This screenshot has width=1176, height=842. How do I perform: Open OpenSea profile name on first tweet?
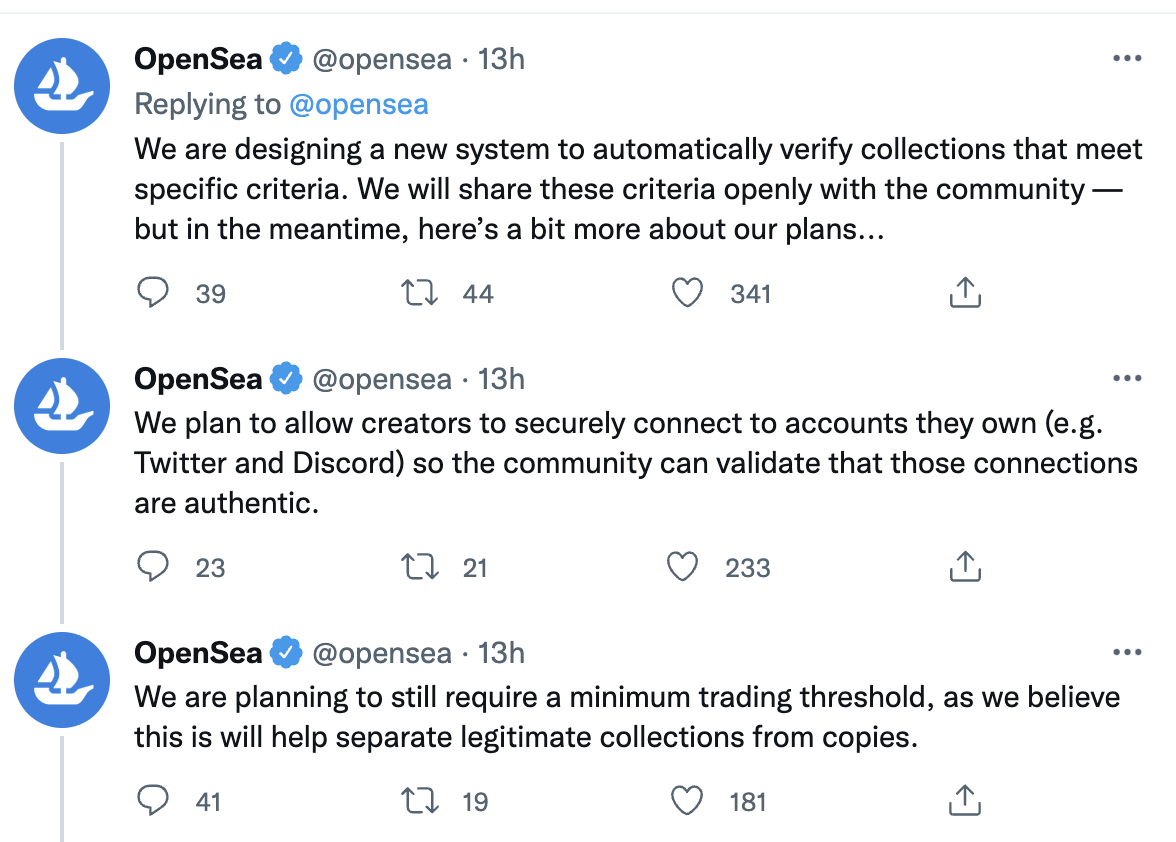[x=198, y=58]
